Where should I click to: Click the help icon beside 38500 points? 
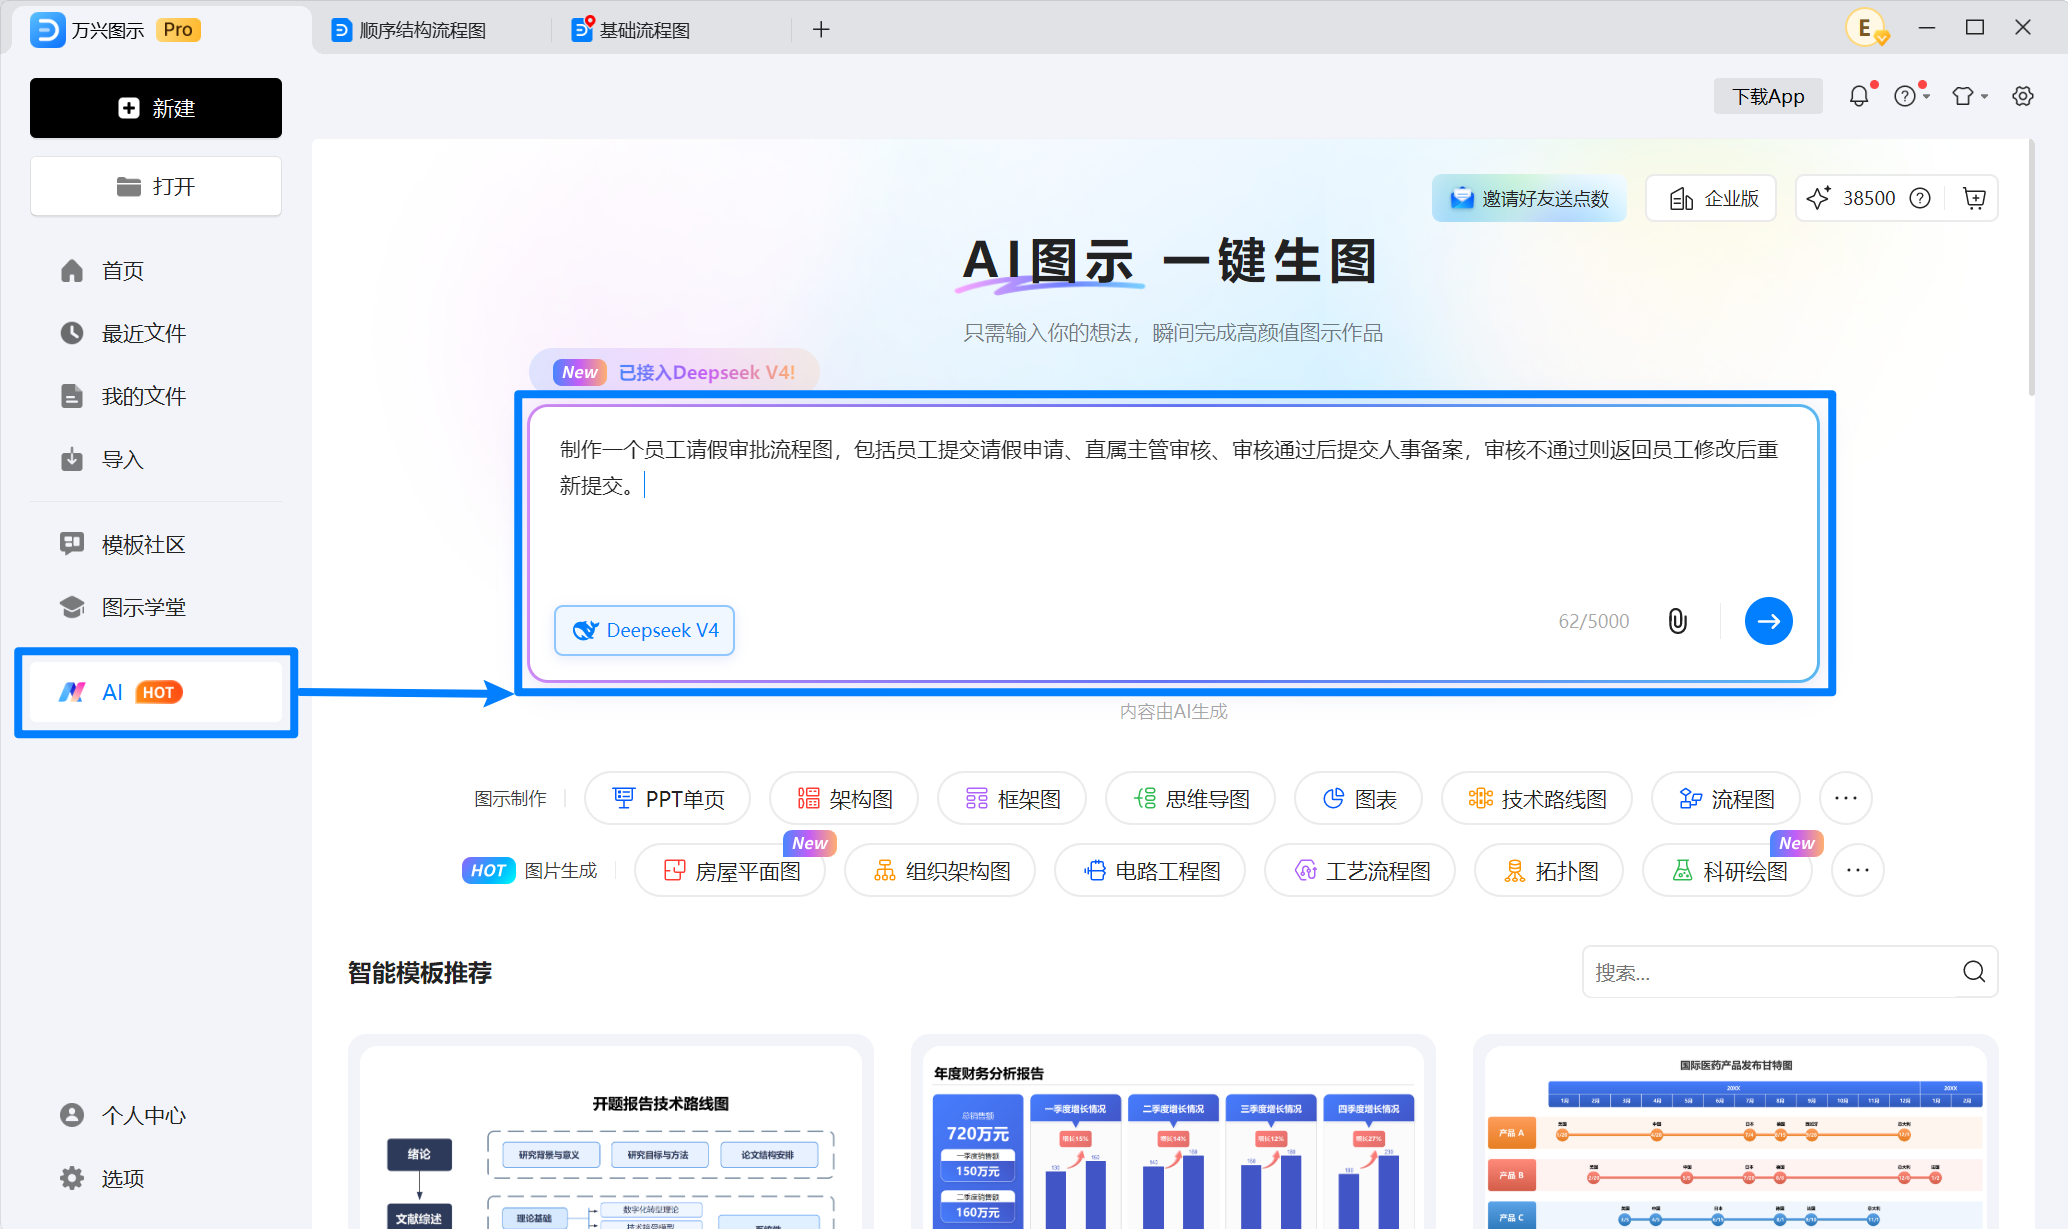[x=1920, y=198]
